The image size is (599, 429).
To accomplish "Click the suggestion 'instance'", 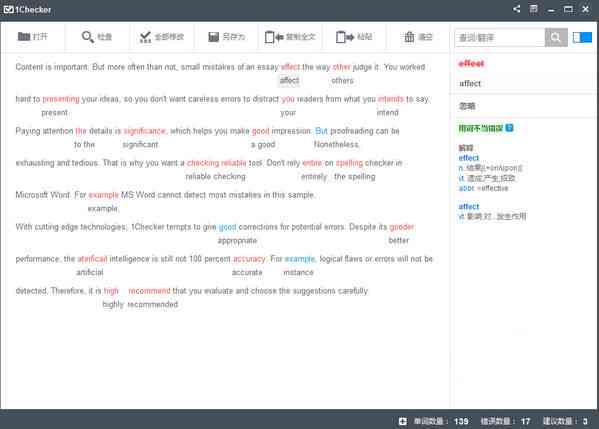I will tap(298, 272).
